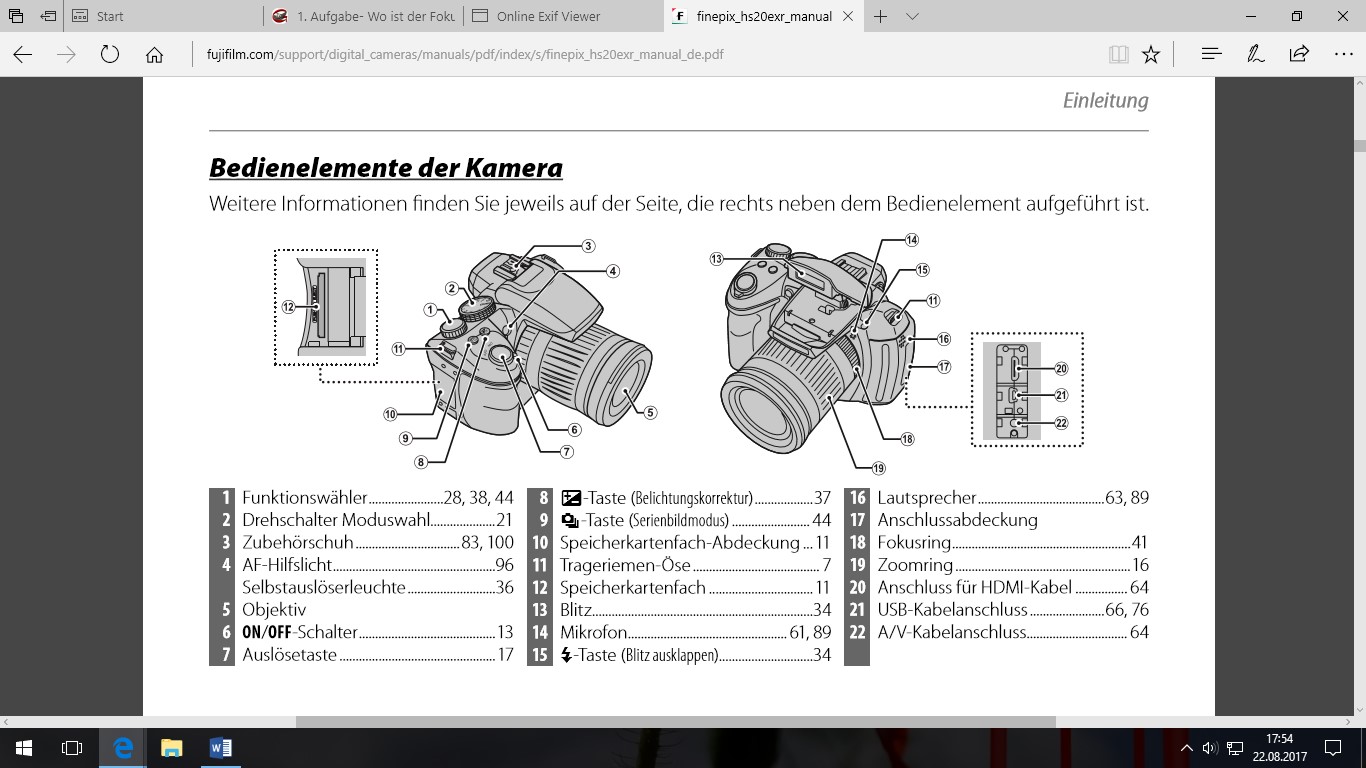Screen dimensions: 1366x768
Task: Click the 'AF-Hilfslicht' entry
Action: coord(287,565)
